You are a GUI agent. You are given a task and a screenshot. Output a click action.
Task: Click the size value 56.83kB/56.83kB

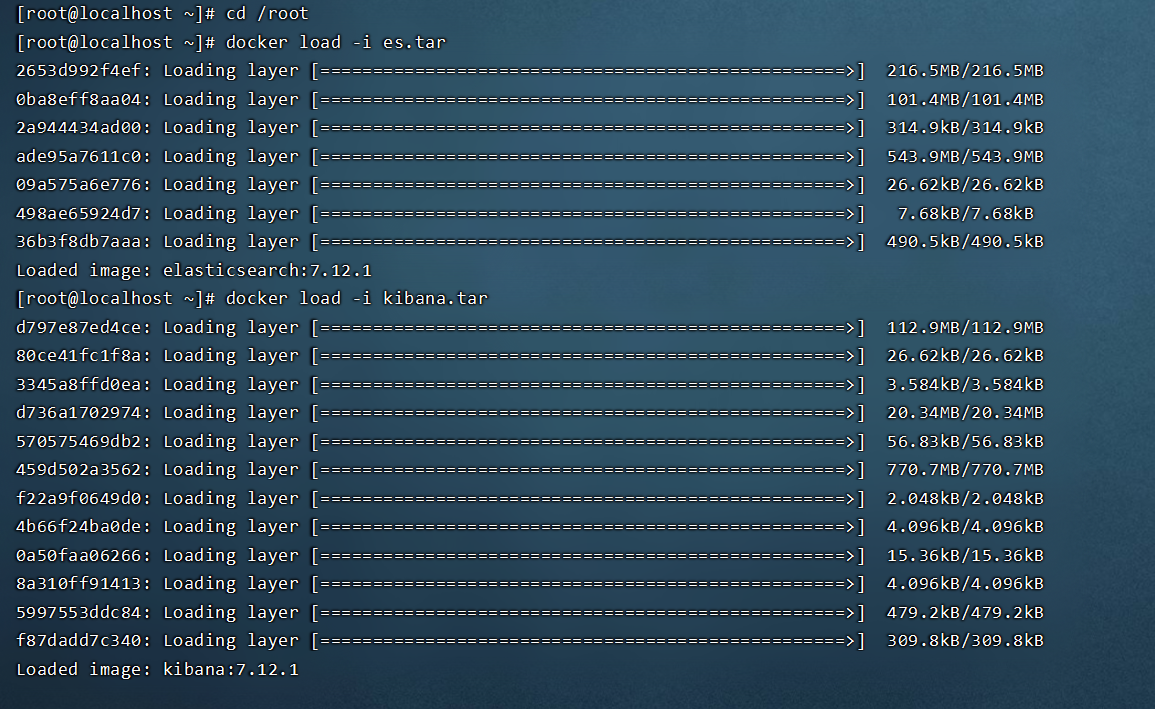pos(965,441)
